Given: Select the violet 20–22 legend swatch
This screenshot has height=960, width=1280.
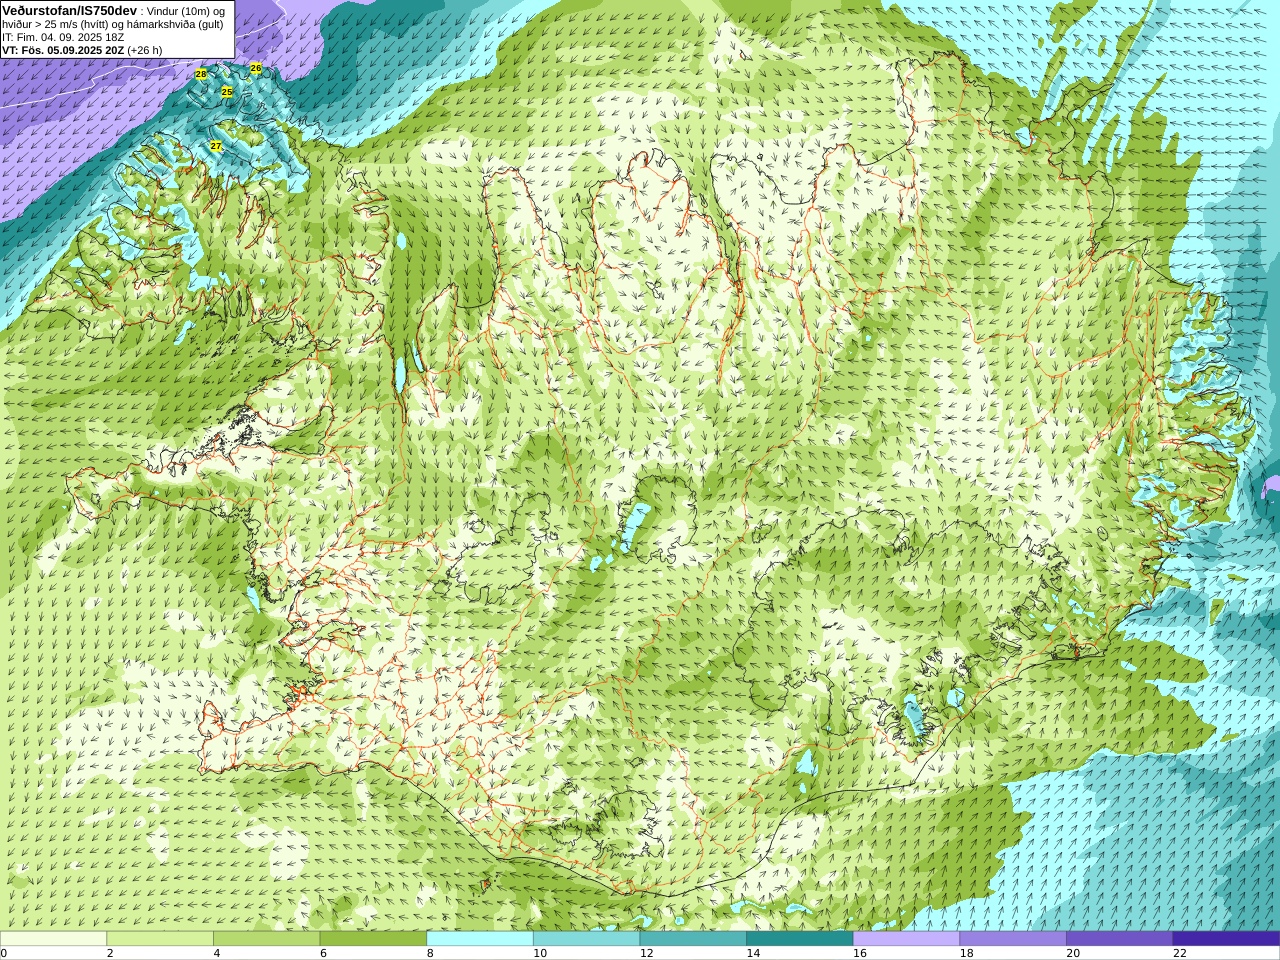Looking at the screenshot, I should coord(1120,939).
